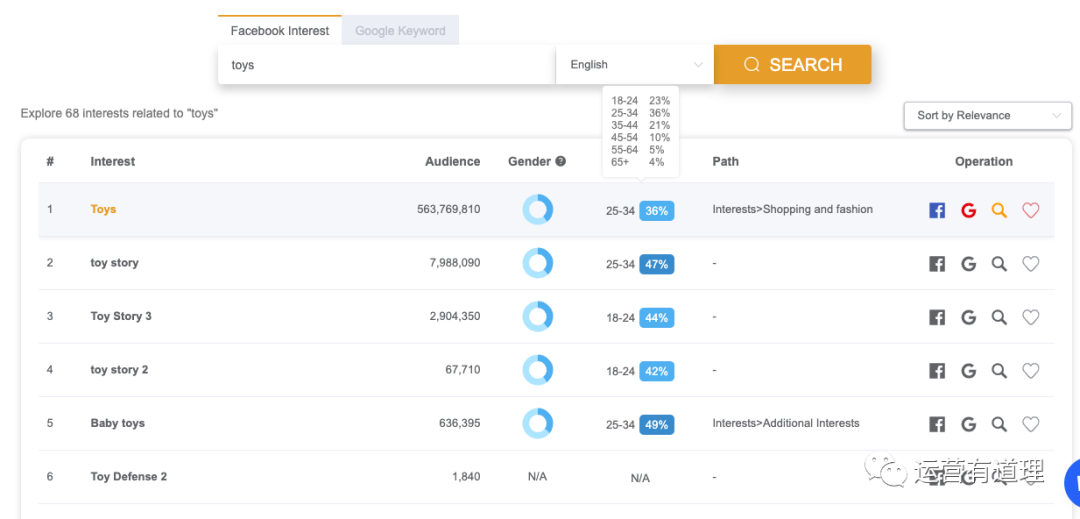Toggle favorite heart for Baby toys

point(1031,424)
